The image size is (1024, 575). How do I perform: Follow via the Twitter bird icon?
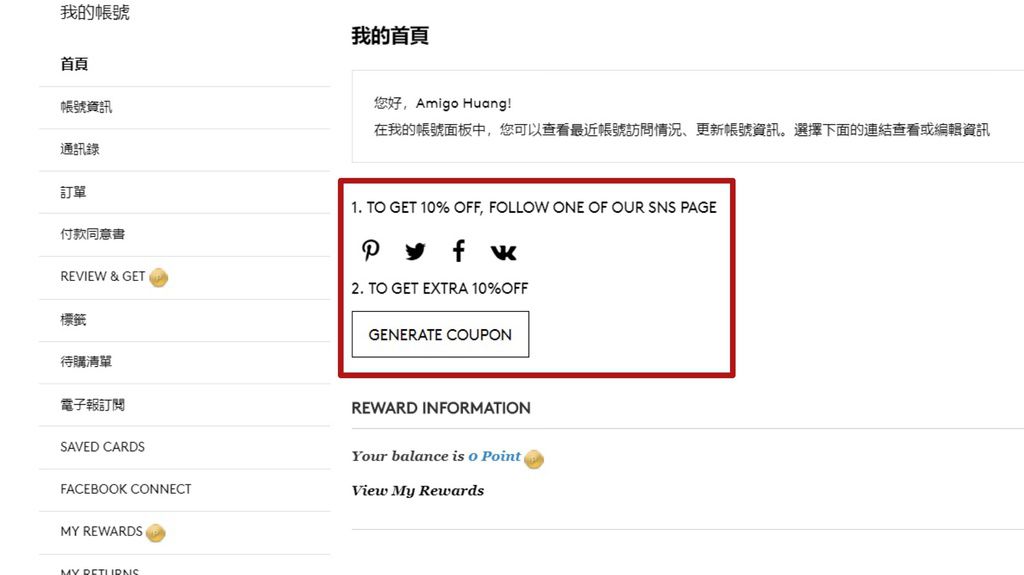[x=415, y=251]
